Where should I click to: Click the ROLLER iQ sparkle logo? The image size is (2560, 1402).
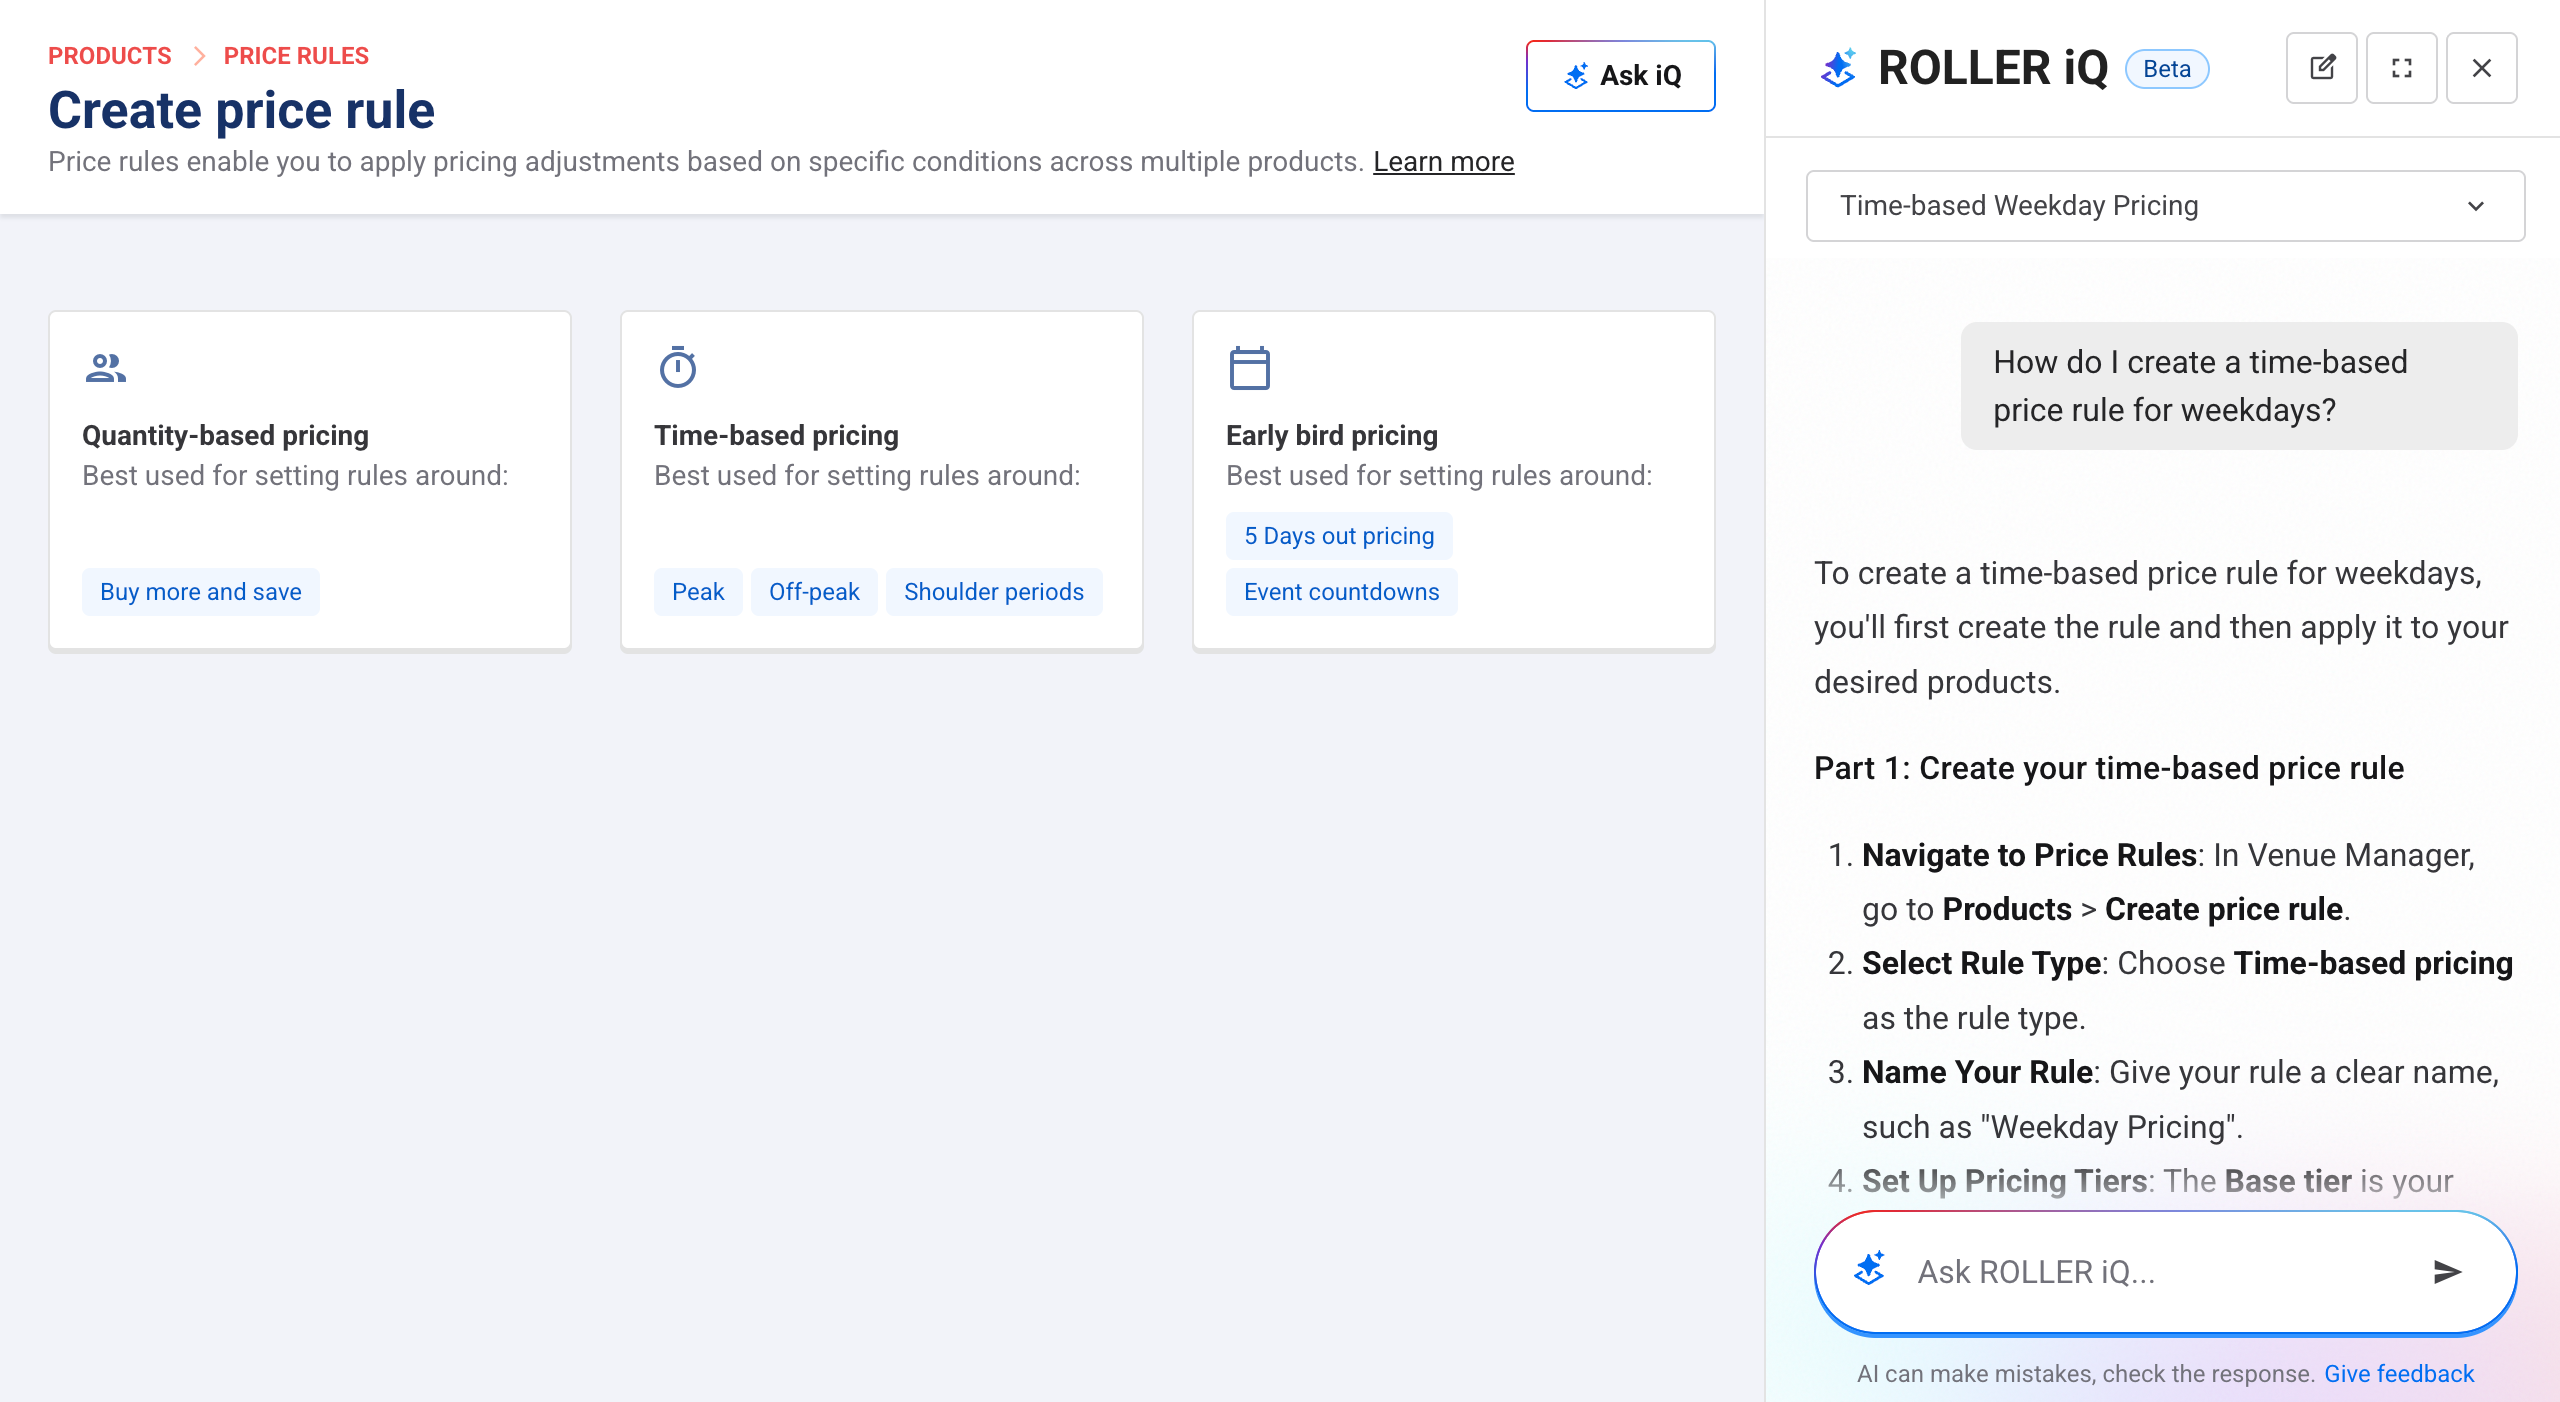pyautogui.click(x=1840, y=67)
